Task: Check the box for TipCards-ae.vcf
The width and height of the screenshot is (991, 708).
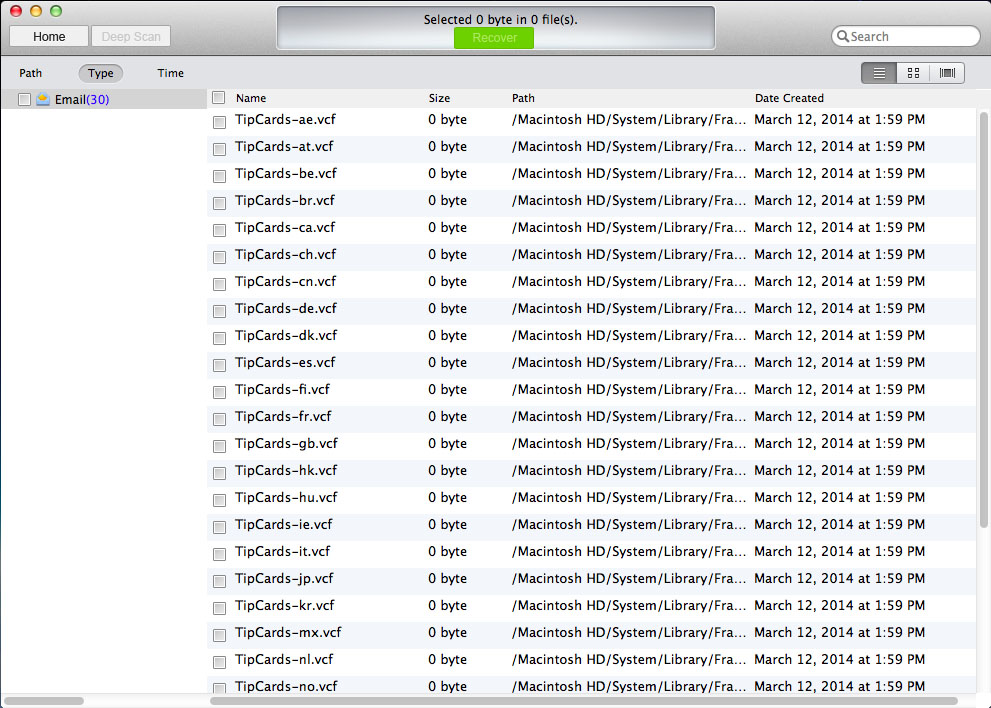Action: pos(219,122)
